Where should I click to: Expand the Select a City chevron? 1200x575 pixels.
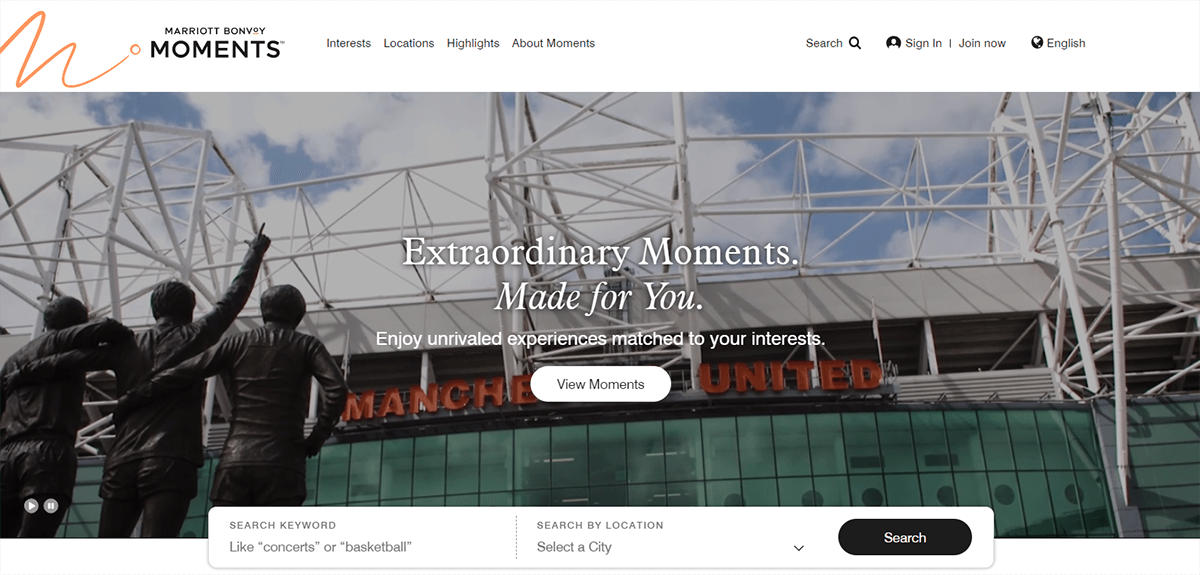tap(798, 548)
